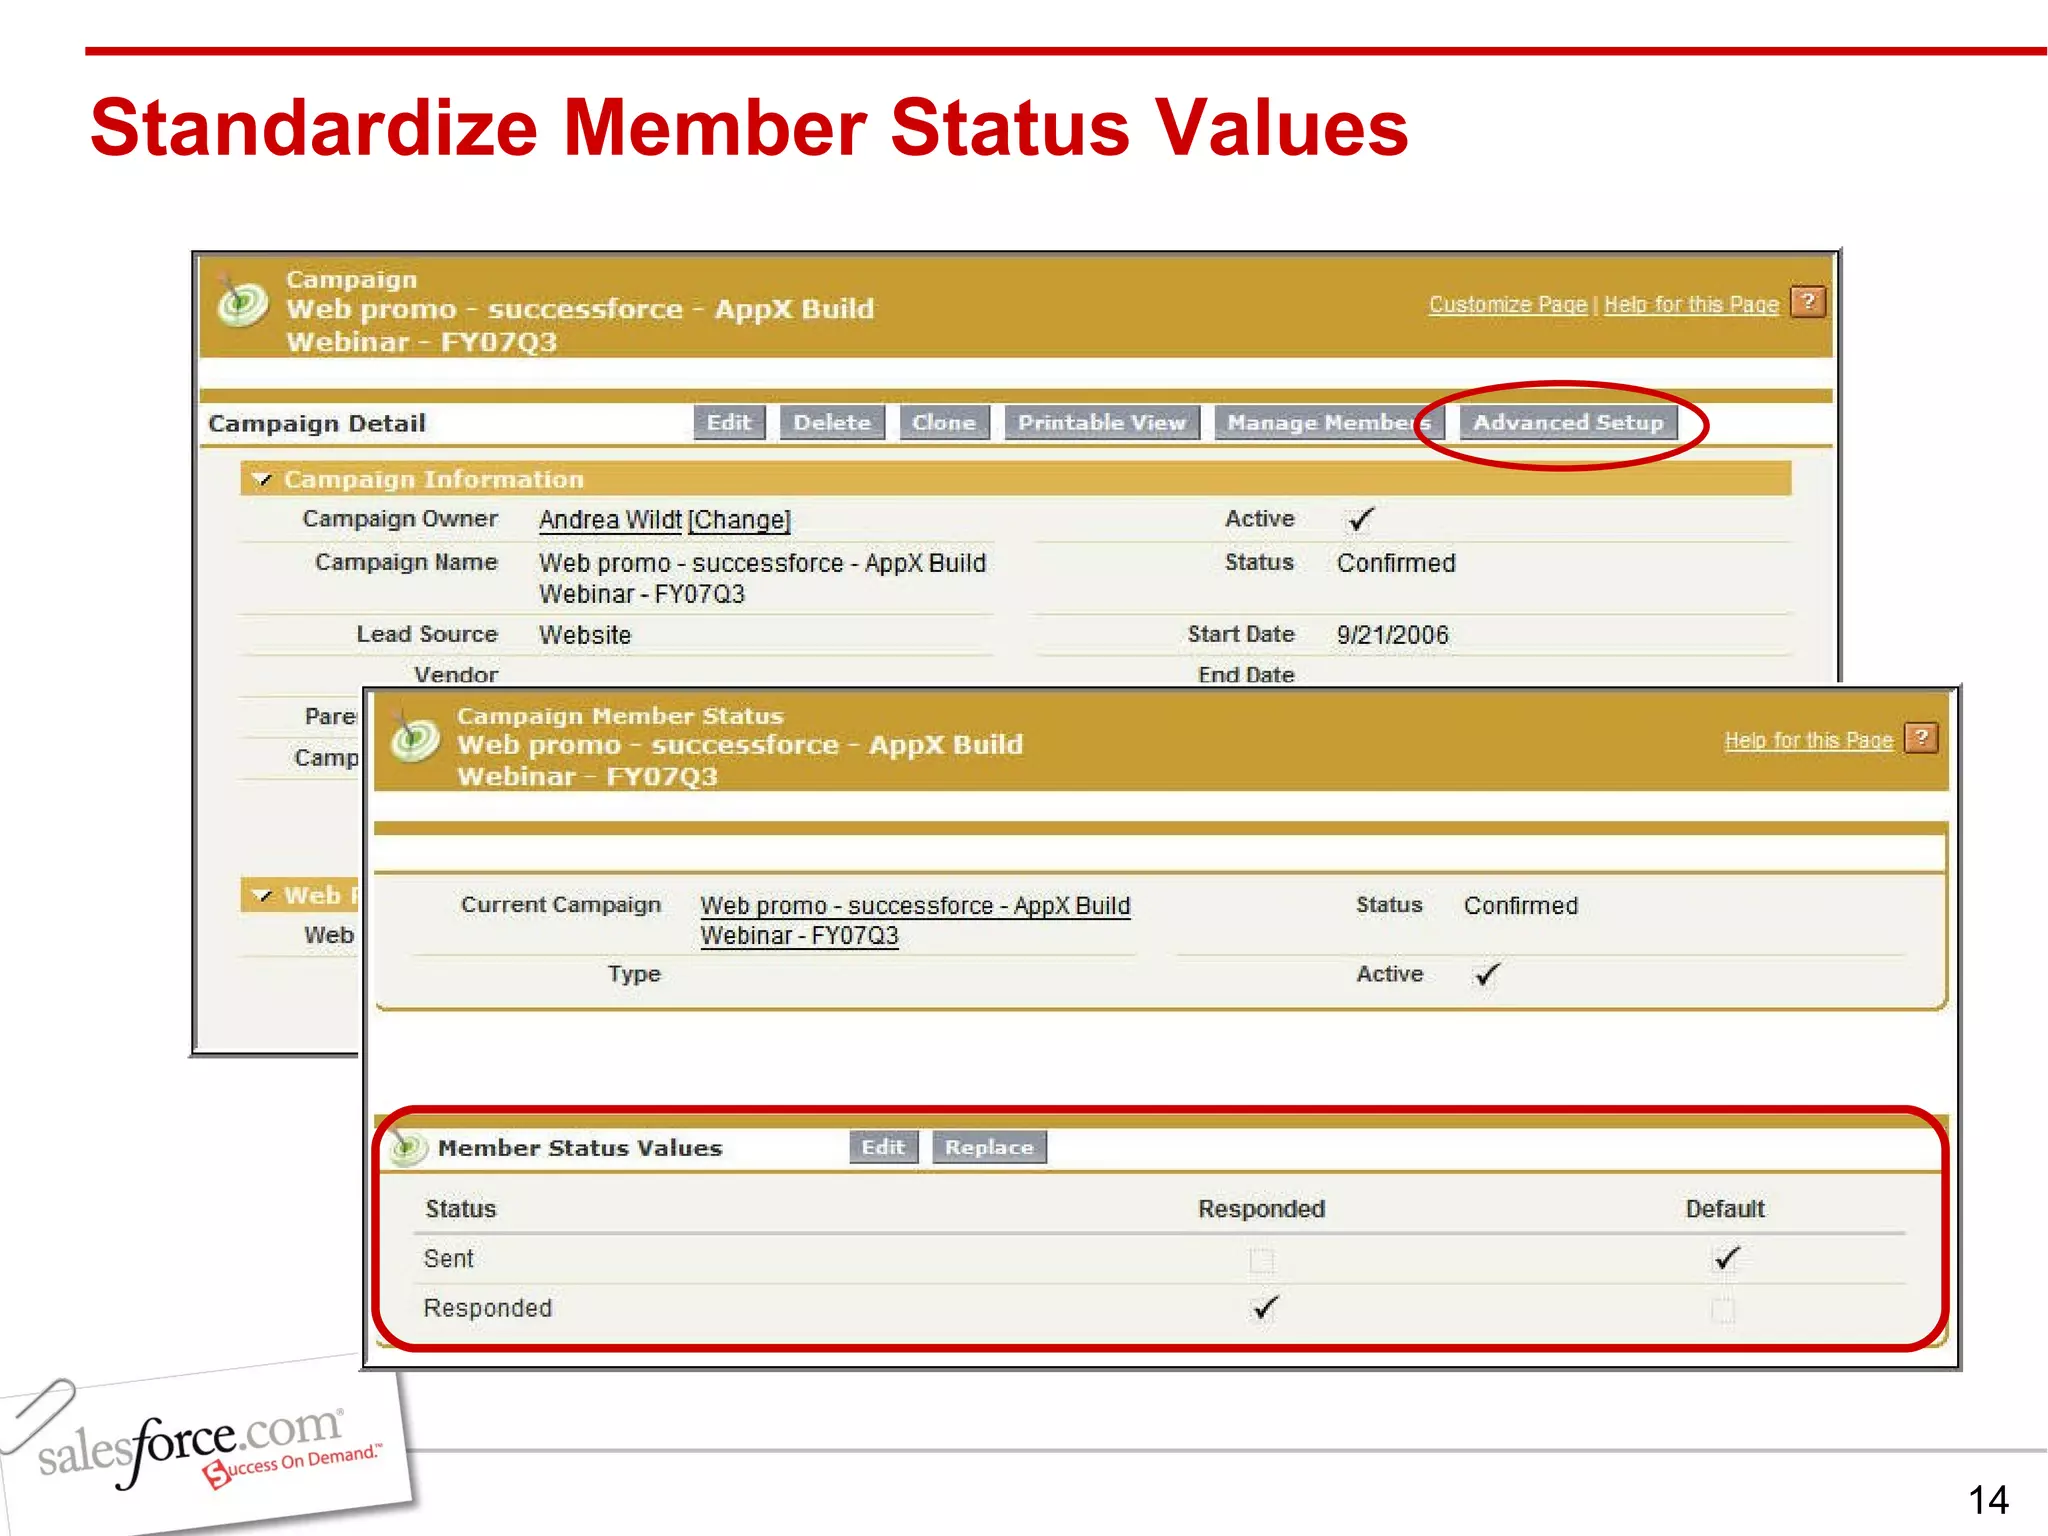Toggle the Responded checkmark for Responded row
The image size is (2048, 1536).
click(x=1265, y=1307)
